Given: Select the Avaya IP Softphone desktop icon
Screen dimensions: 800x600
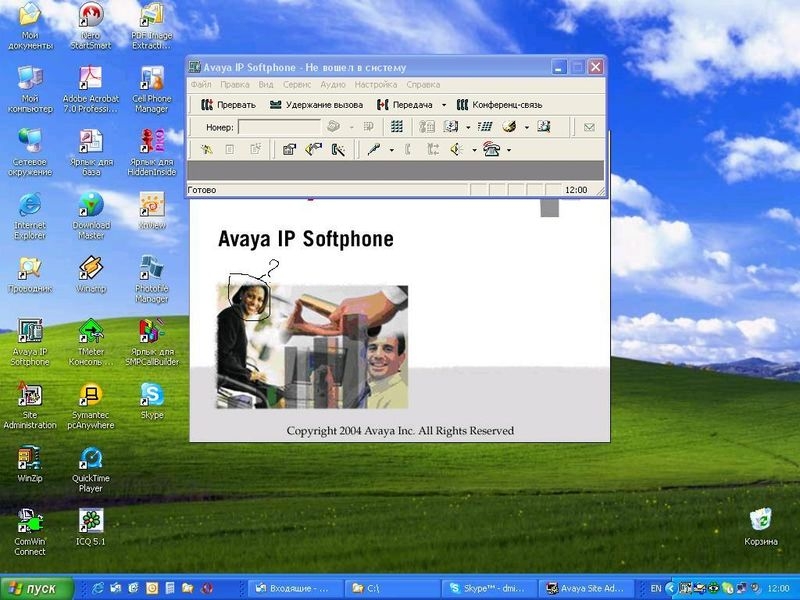Looking at the screenshot, I should coord(30,332).
